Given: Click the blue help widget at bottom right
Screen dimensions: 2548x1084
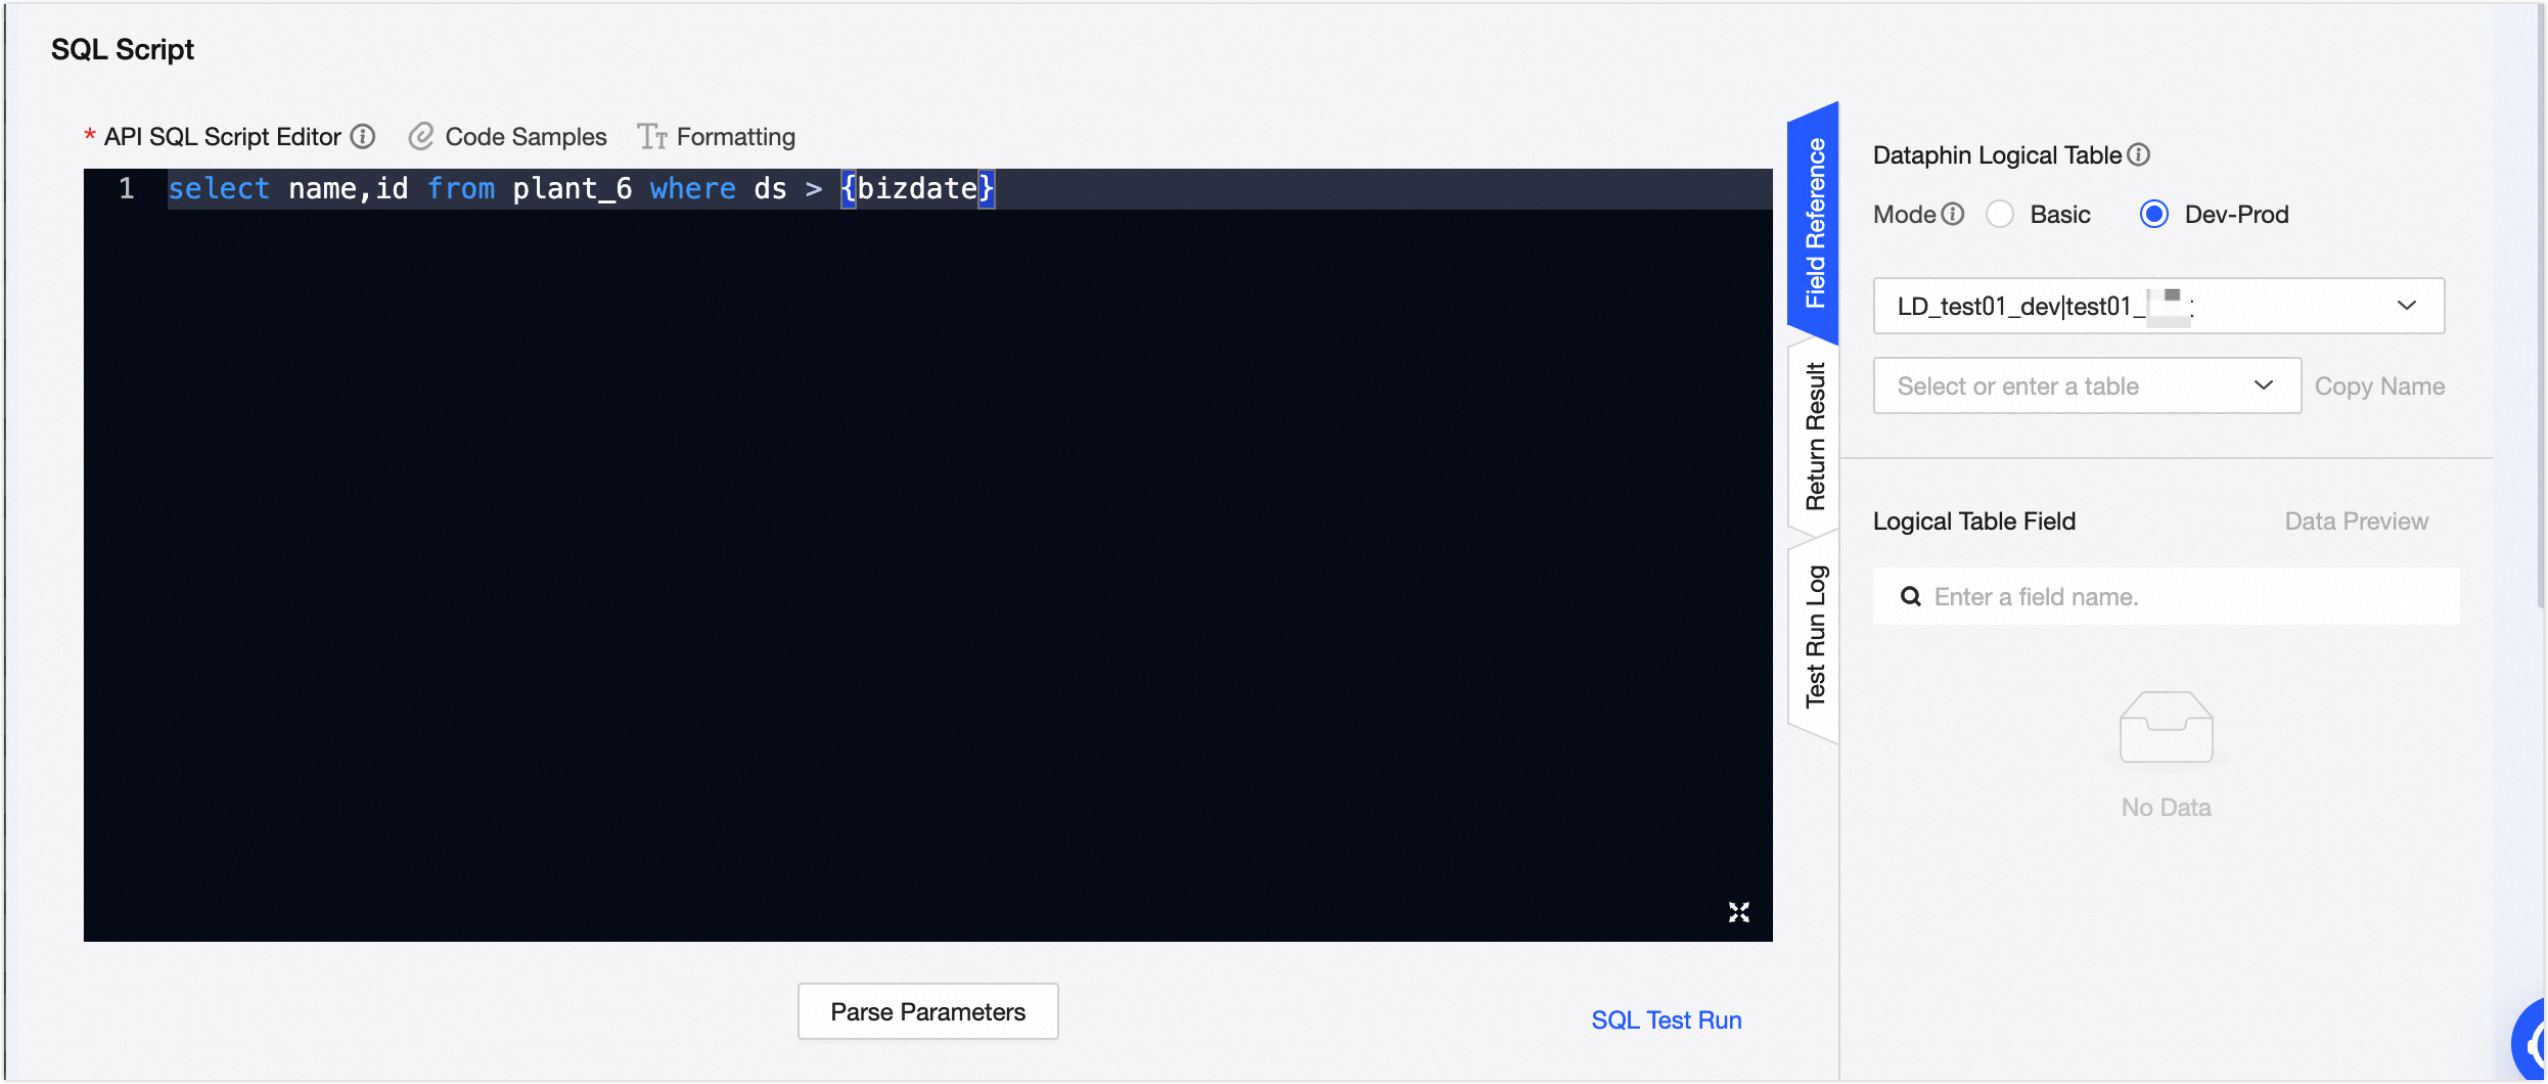Looking at the screenshot, I should 2532,1045.
